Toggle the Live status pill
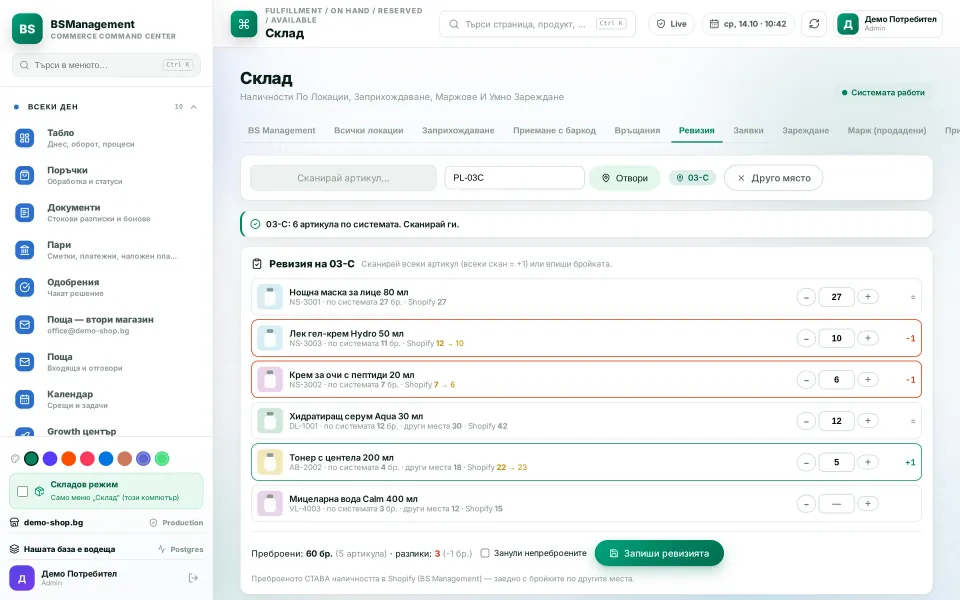Viewport: 960px width, 600px height. (672, 24)
